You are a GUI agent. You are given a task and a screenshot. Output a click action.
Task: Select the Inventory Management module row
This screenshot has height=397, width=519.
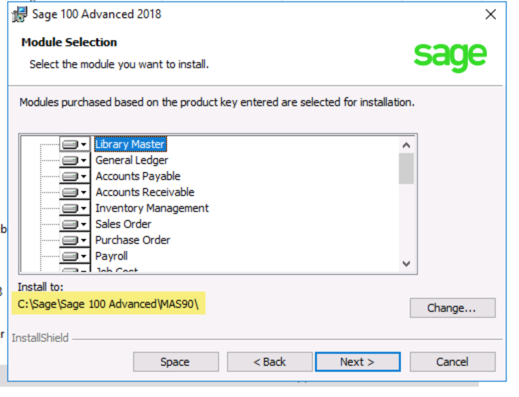point(152,208)
